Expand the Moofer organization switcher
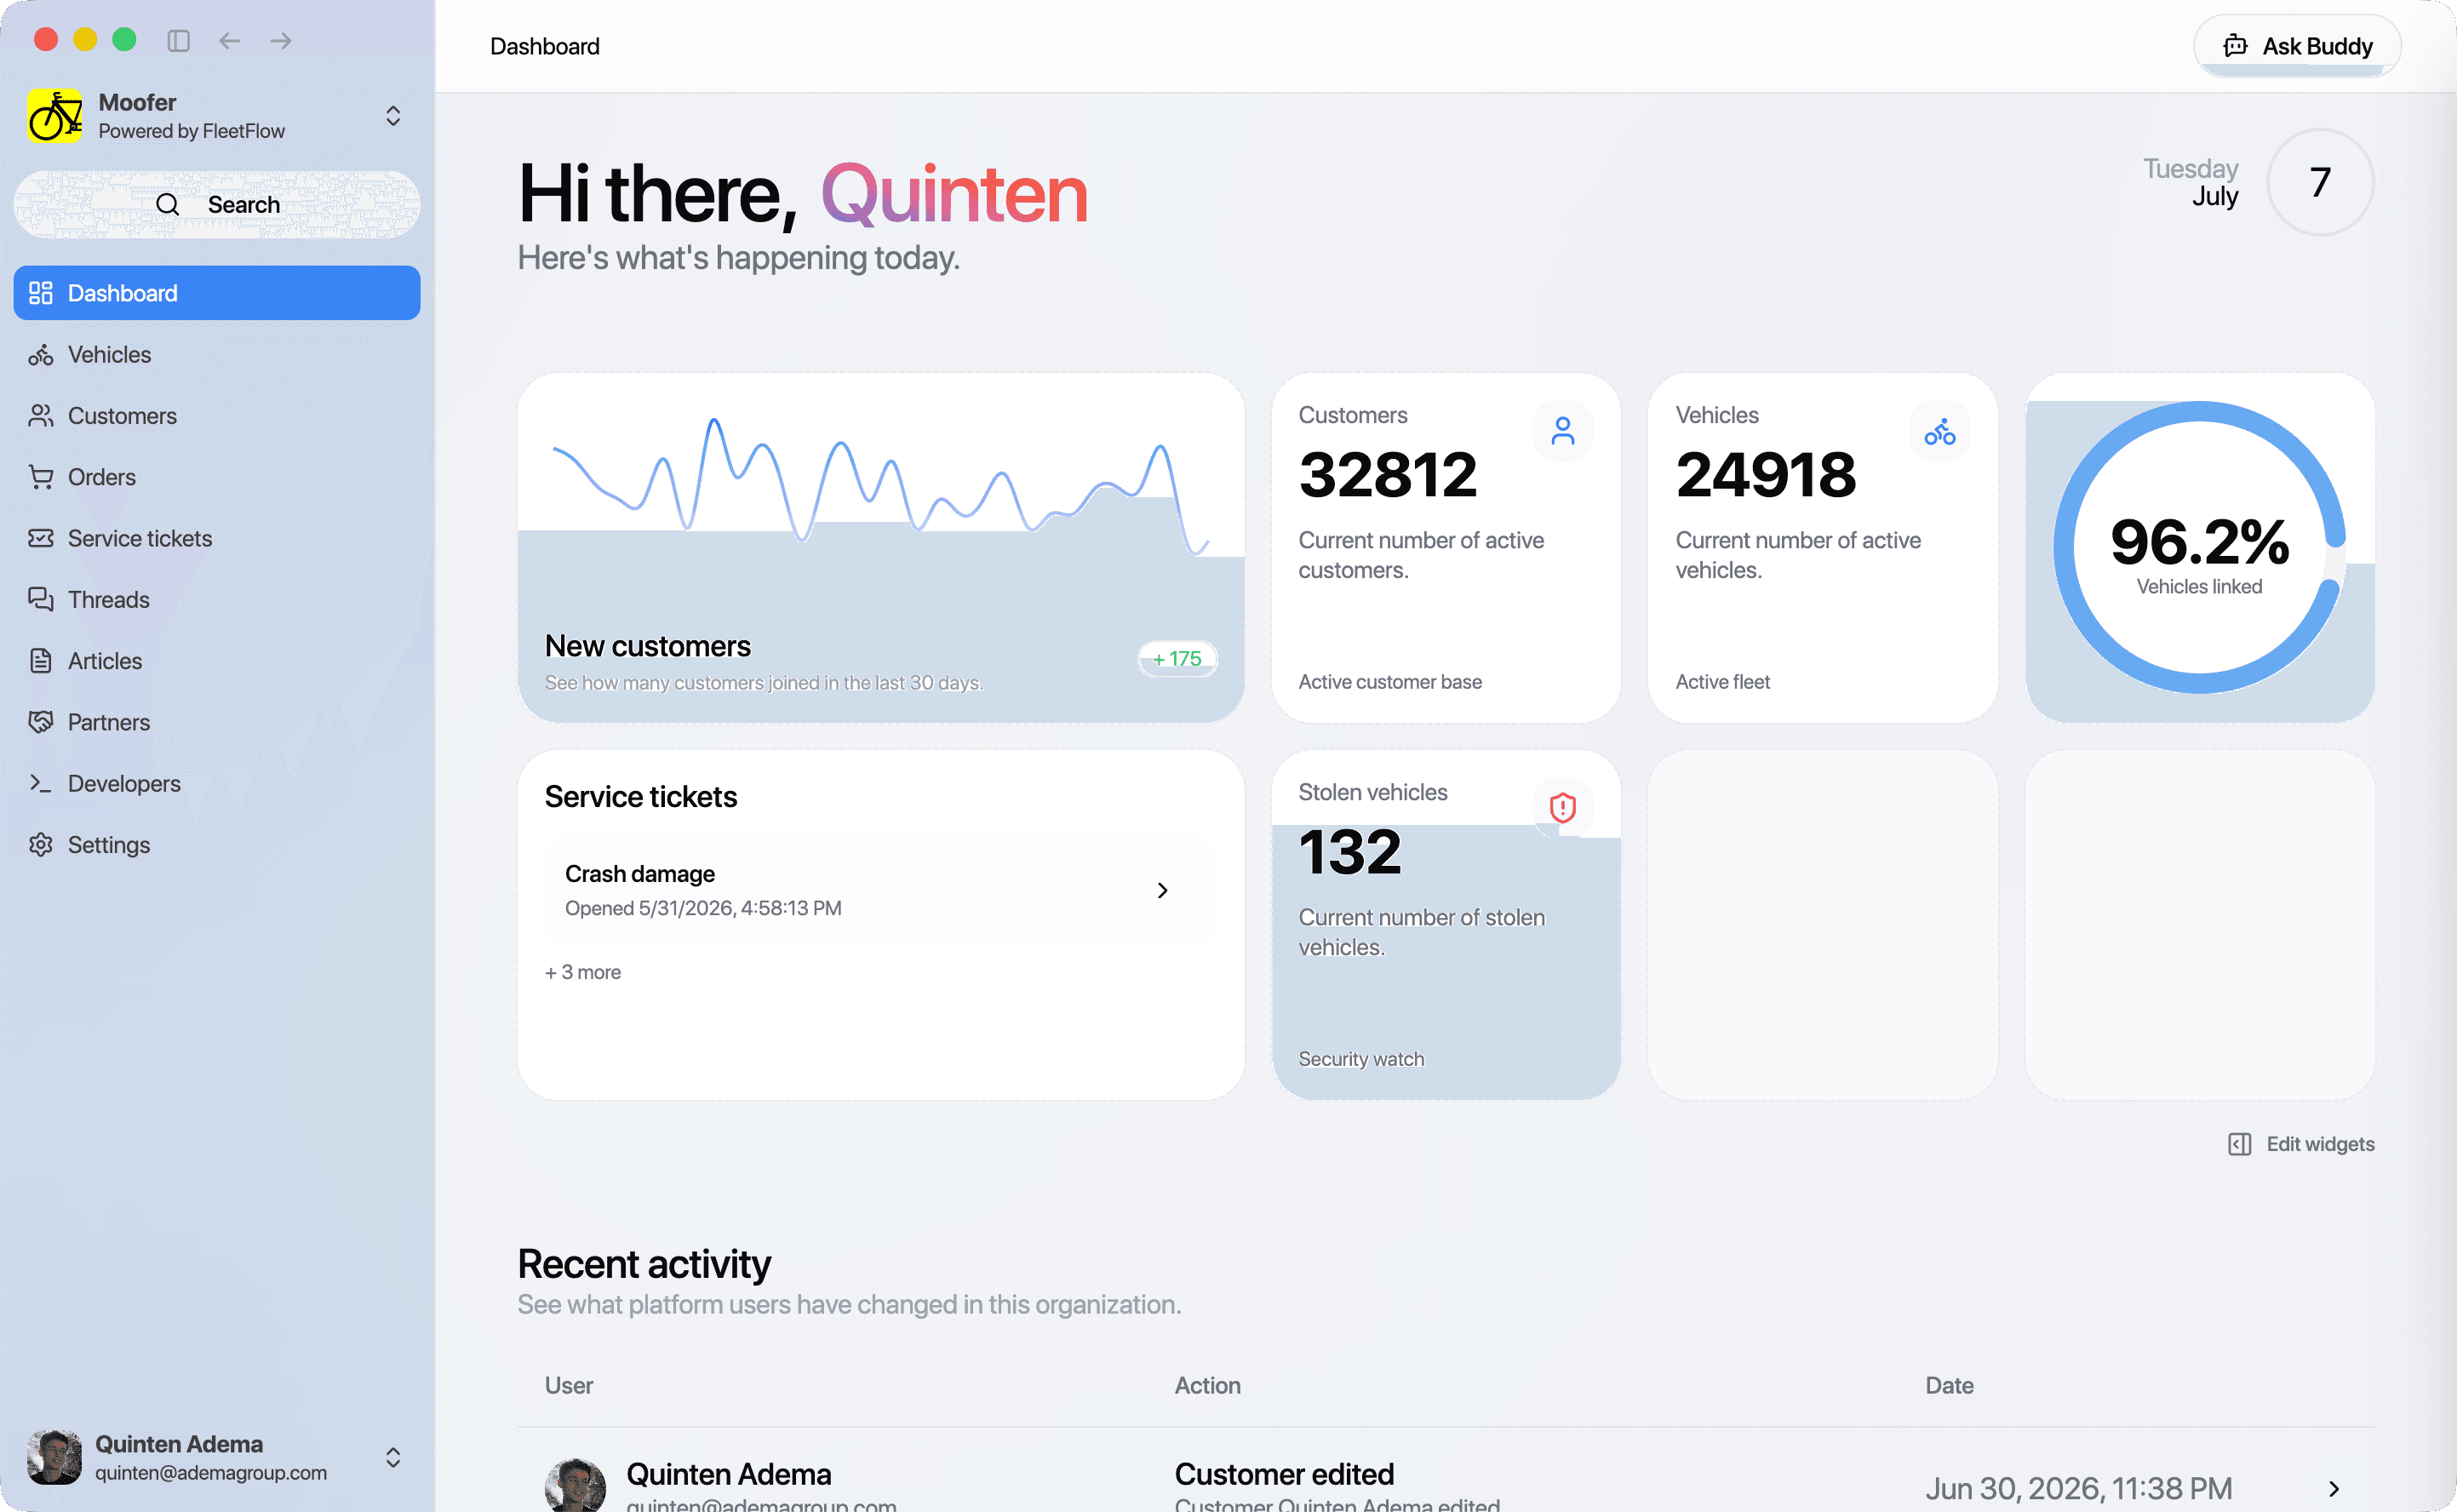This screenshot has height=1512, width=2457. [393, 116]
